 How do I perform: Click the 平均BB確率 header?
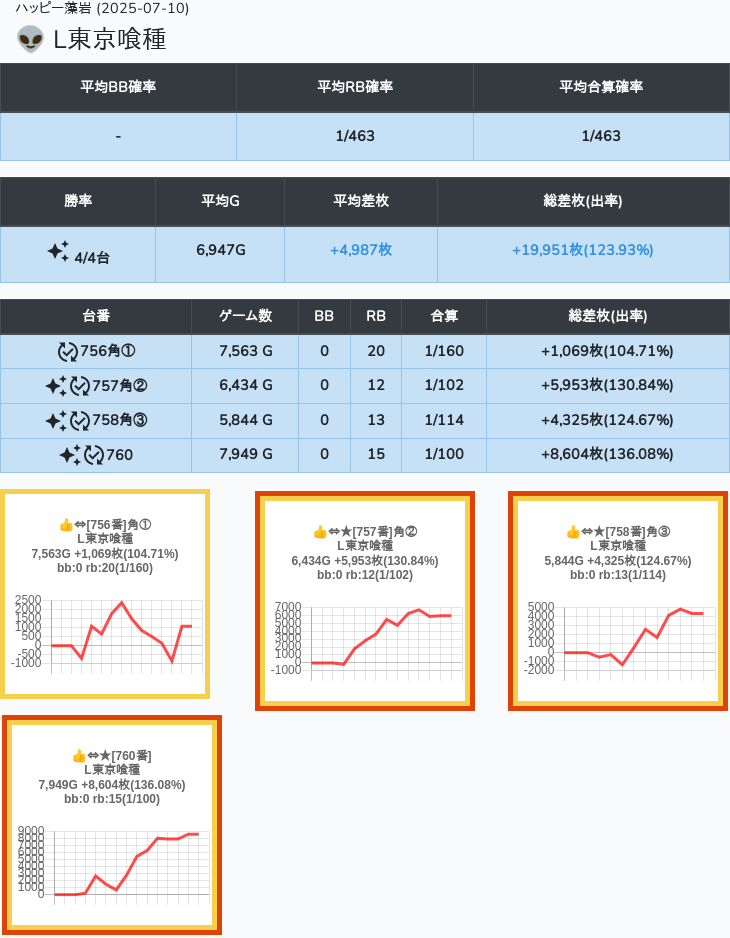pos(118,87)
